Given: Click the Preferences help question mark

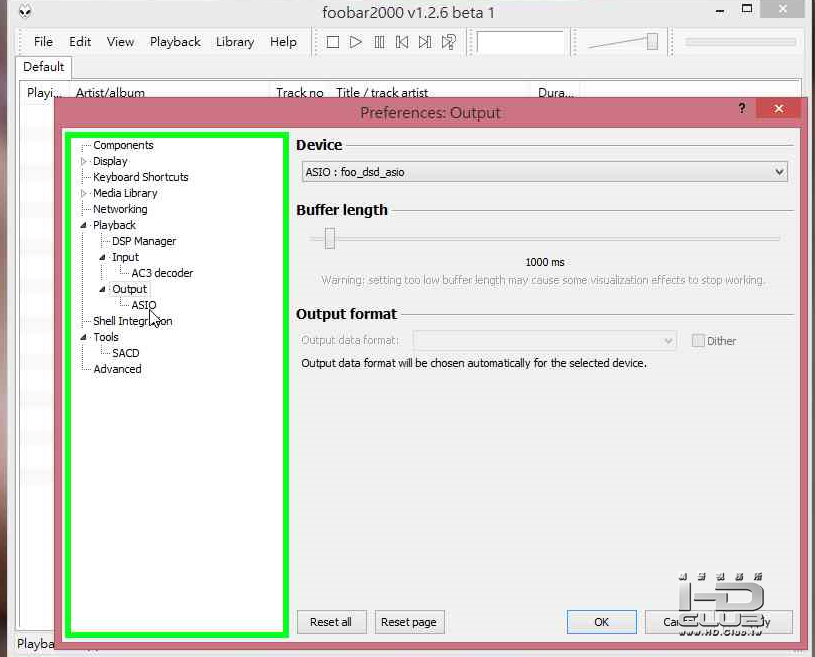Looking at the screenshot, I should (x=742, y=108).
